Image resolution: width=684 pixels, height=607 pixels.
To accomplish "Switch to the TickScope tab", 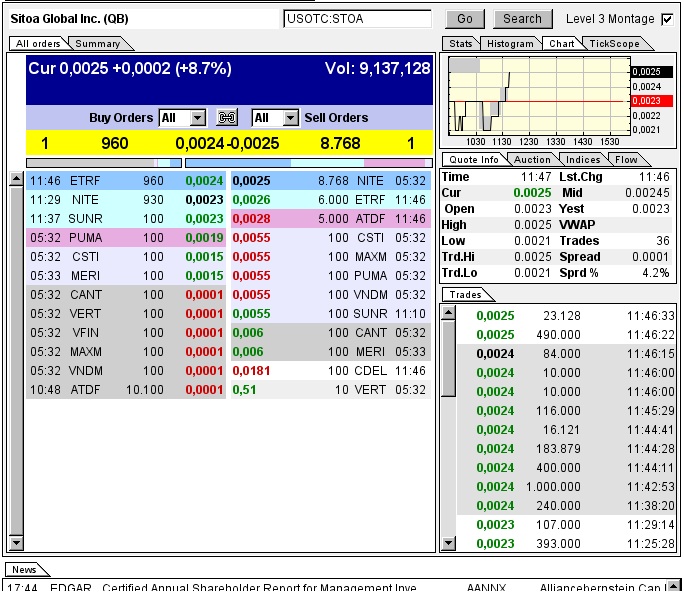I will (614, 44).
